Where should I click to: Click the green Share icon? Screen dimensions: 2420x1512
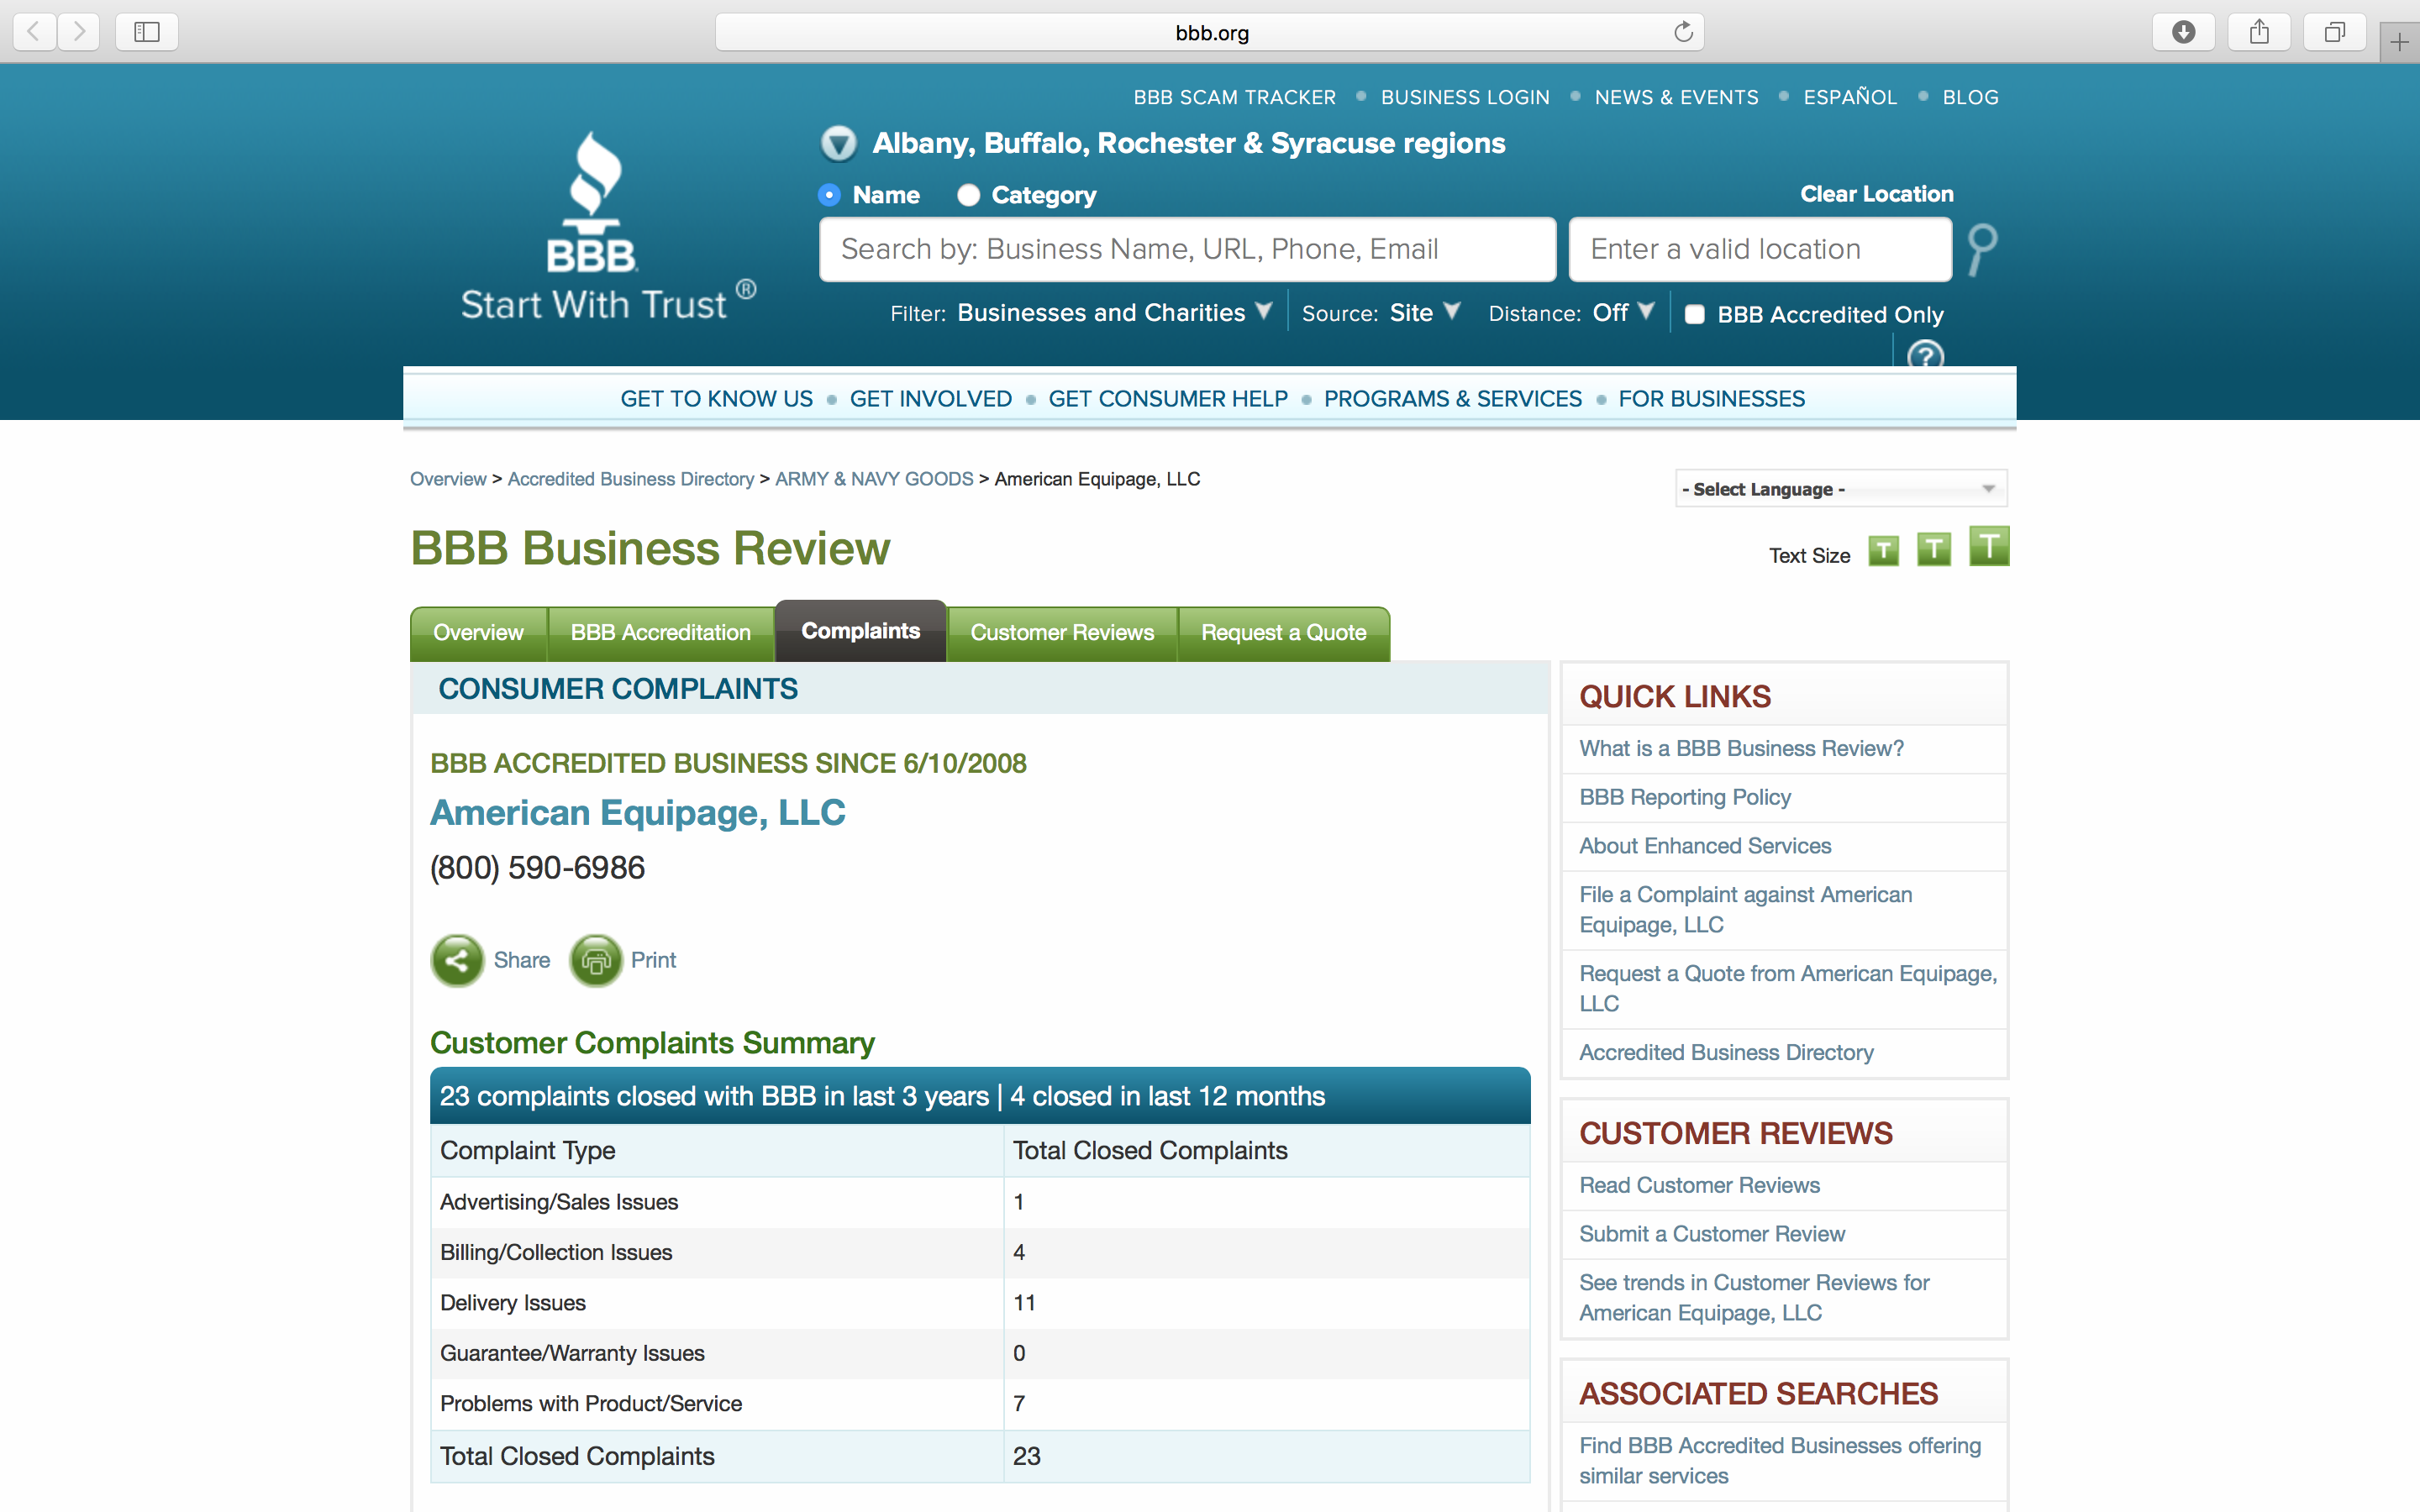click(457, 960)
